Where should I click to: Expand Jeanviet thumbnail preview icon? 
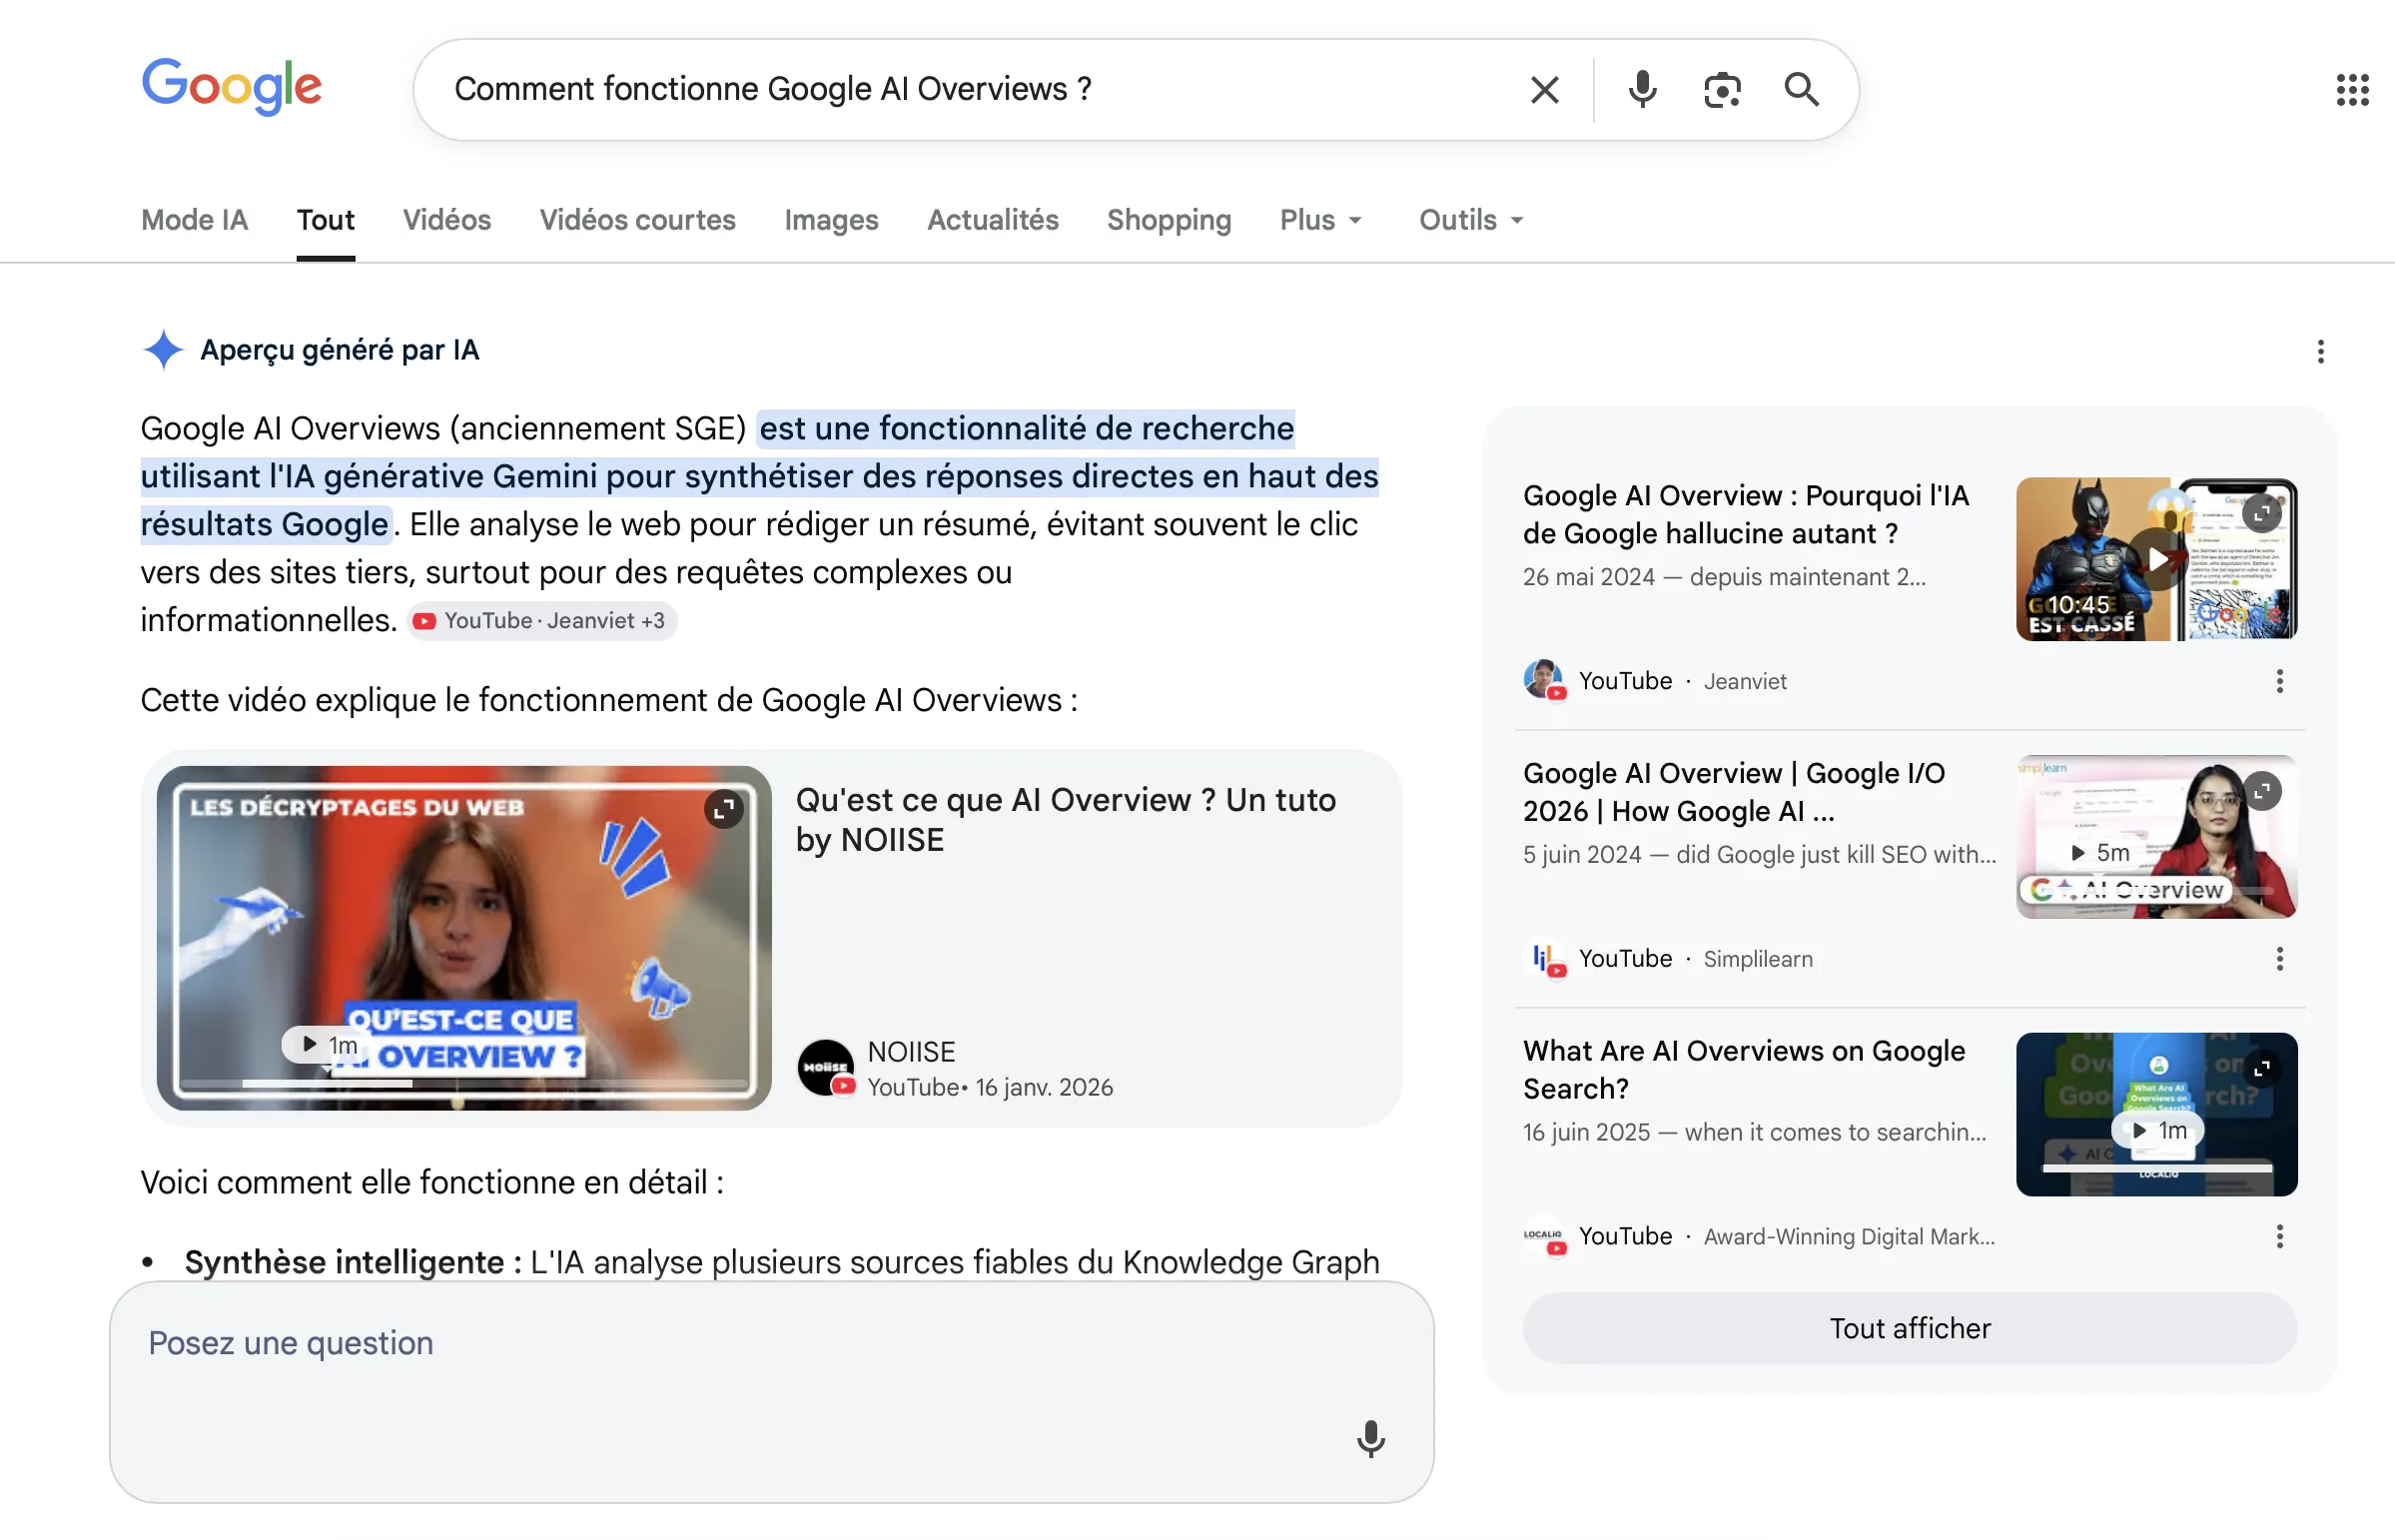(x=2262, y=513)
